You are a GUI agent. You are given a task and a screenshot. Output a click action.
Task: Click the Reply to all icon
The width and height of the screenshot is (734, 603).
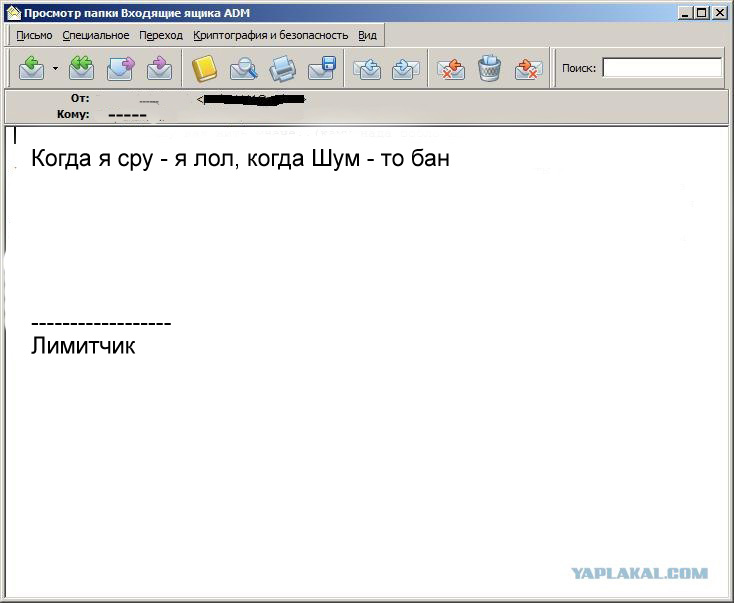81,68
